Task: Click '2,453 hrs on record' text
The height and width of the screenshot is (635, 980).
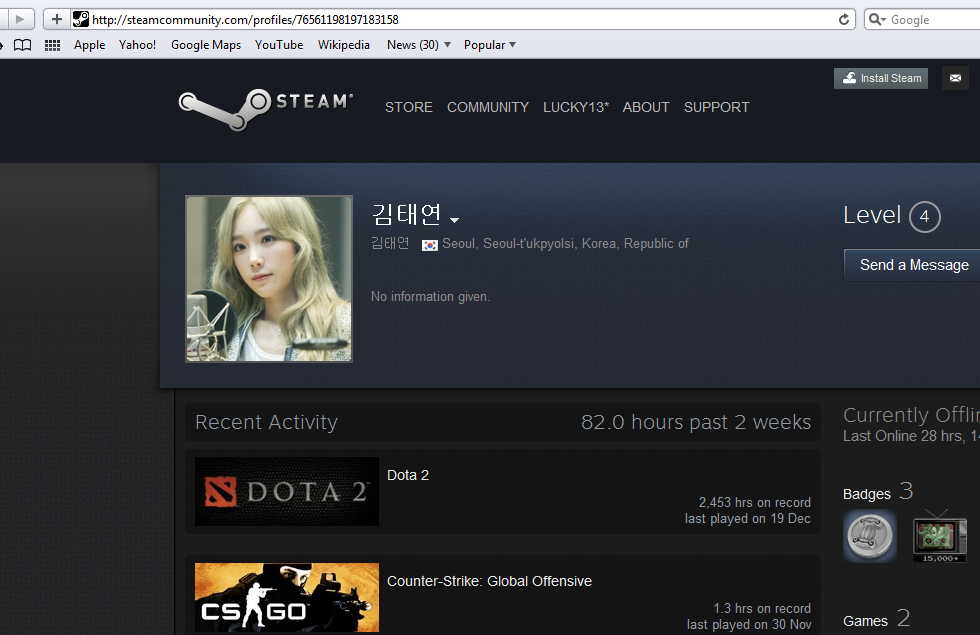Action: tap(754, 502)
